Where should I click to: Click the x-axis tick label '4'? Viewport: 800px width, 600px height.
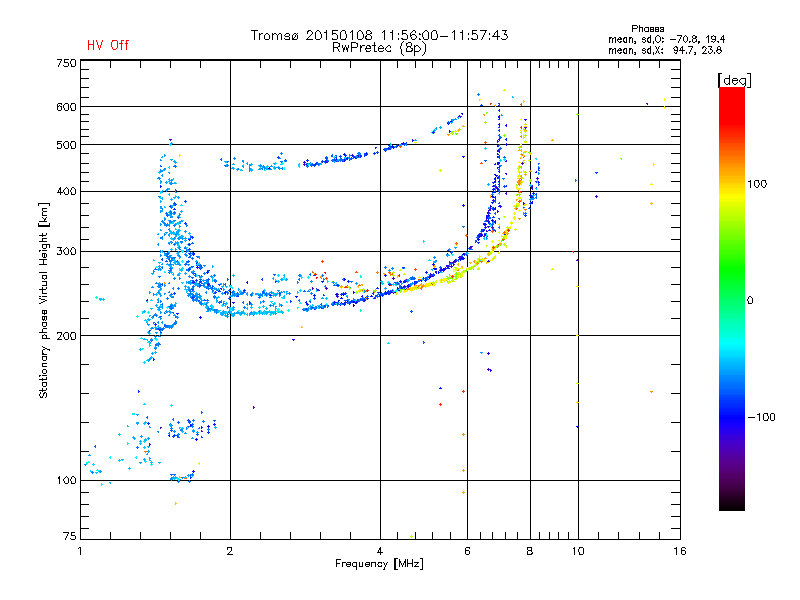tap(380, 551)
